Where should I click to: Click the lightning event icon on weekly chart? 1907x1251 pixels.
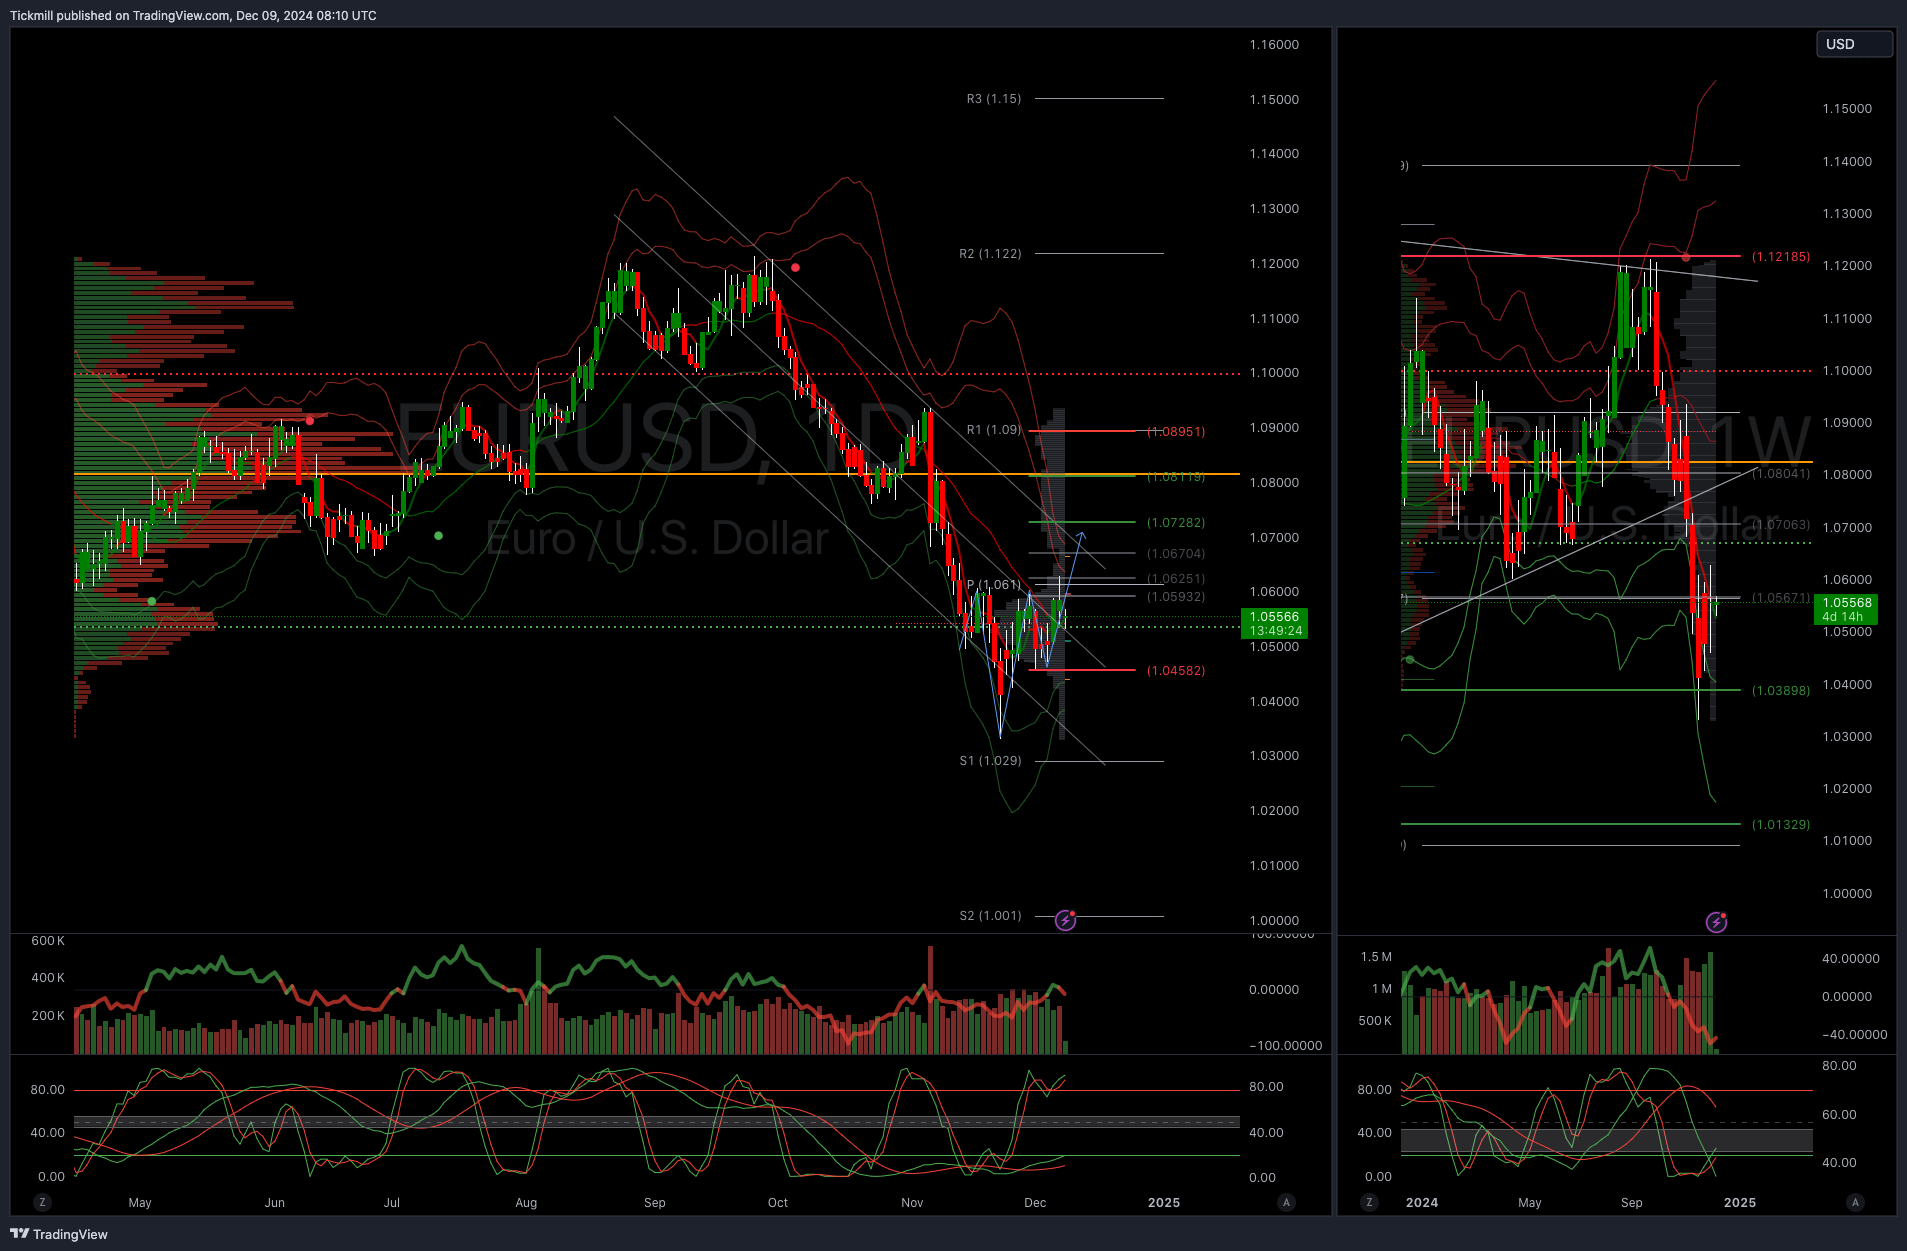click(x=1716, y=922)
